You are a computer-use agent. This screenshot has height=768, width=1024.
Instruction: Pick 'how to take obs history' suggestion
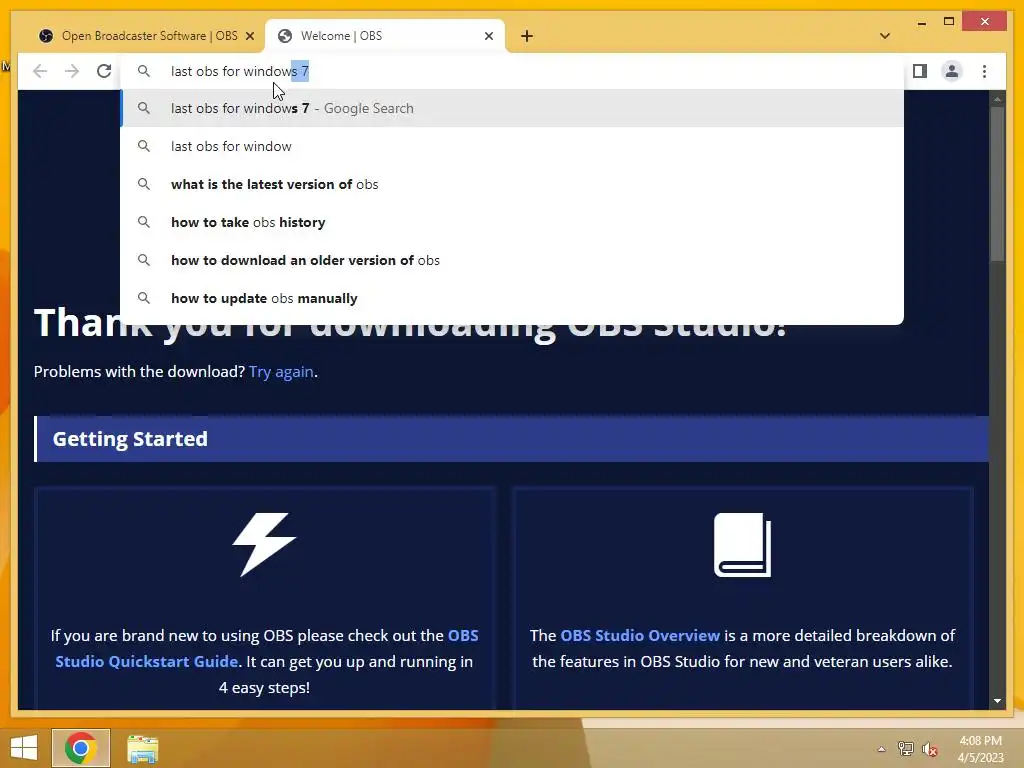tap(512, 222)
